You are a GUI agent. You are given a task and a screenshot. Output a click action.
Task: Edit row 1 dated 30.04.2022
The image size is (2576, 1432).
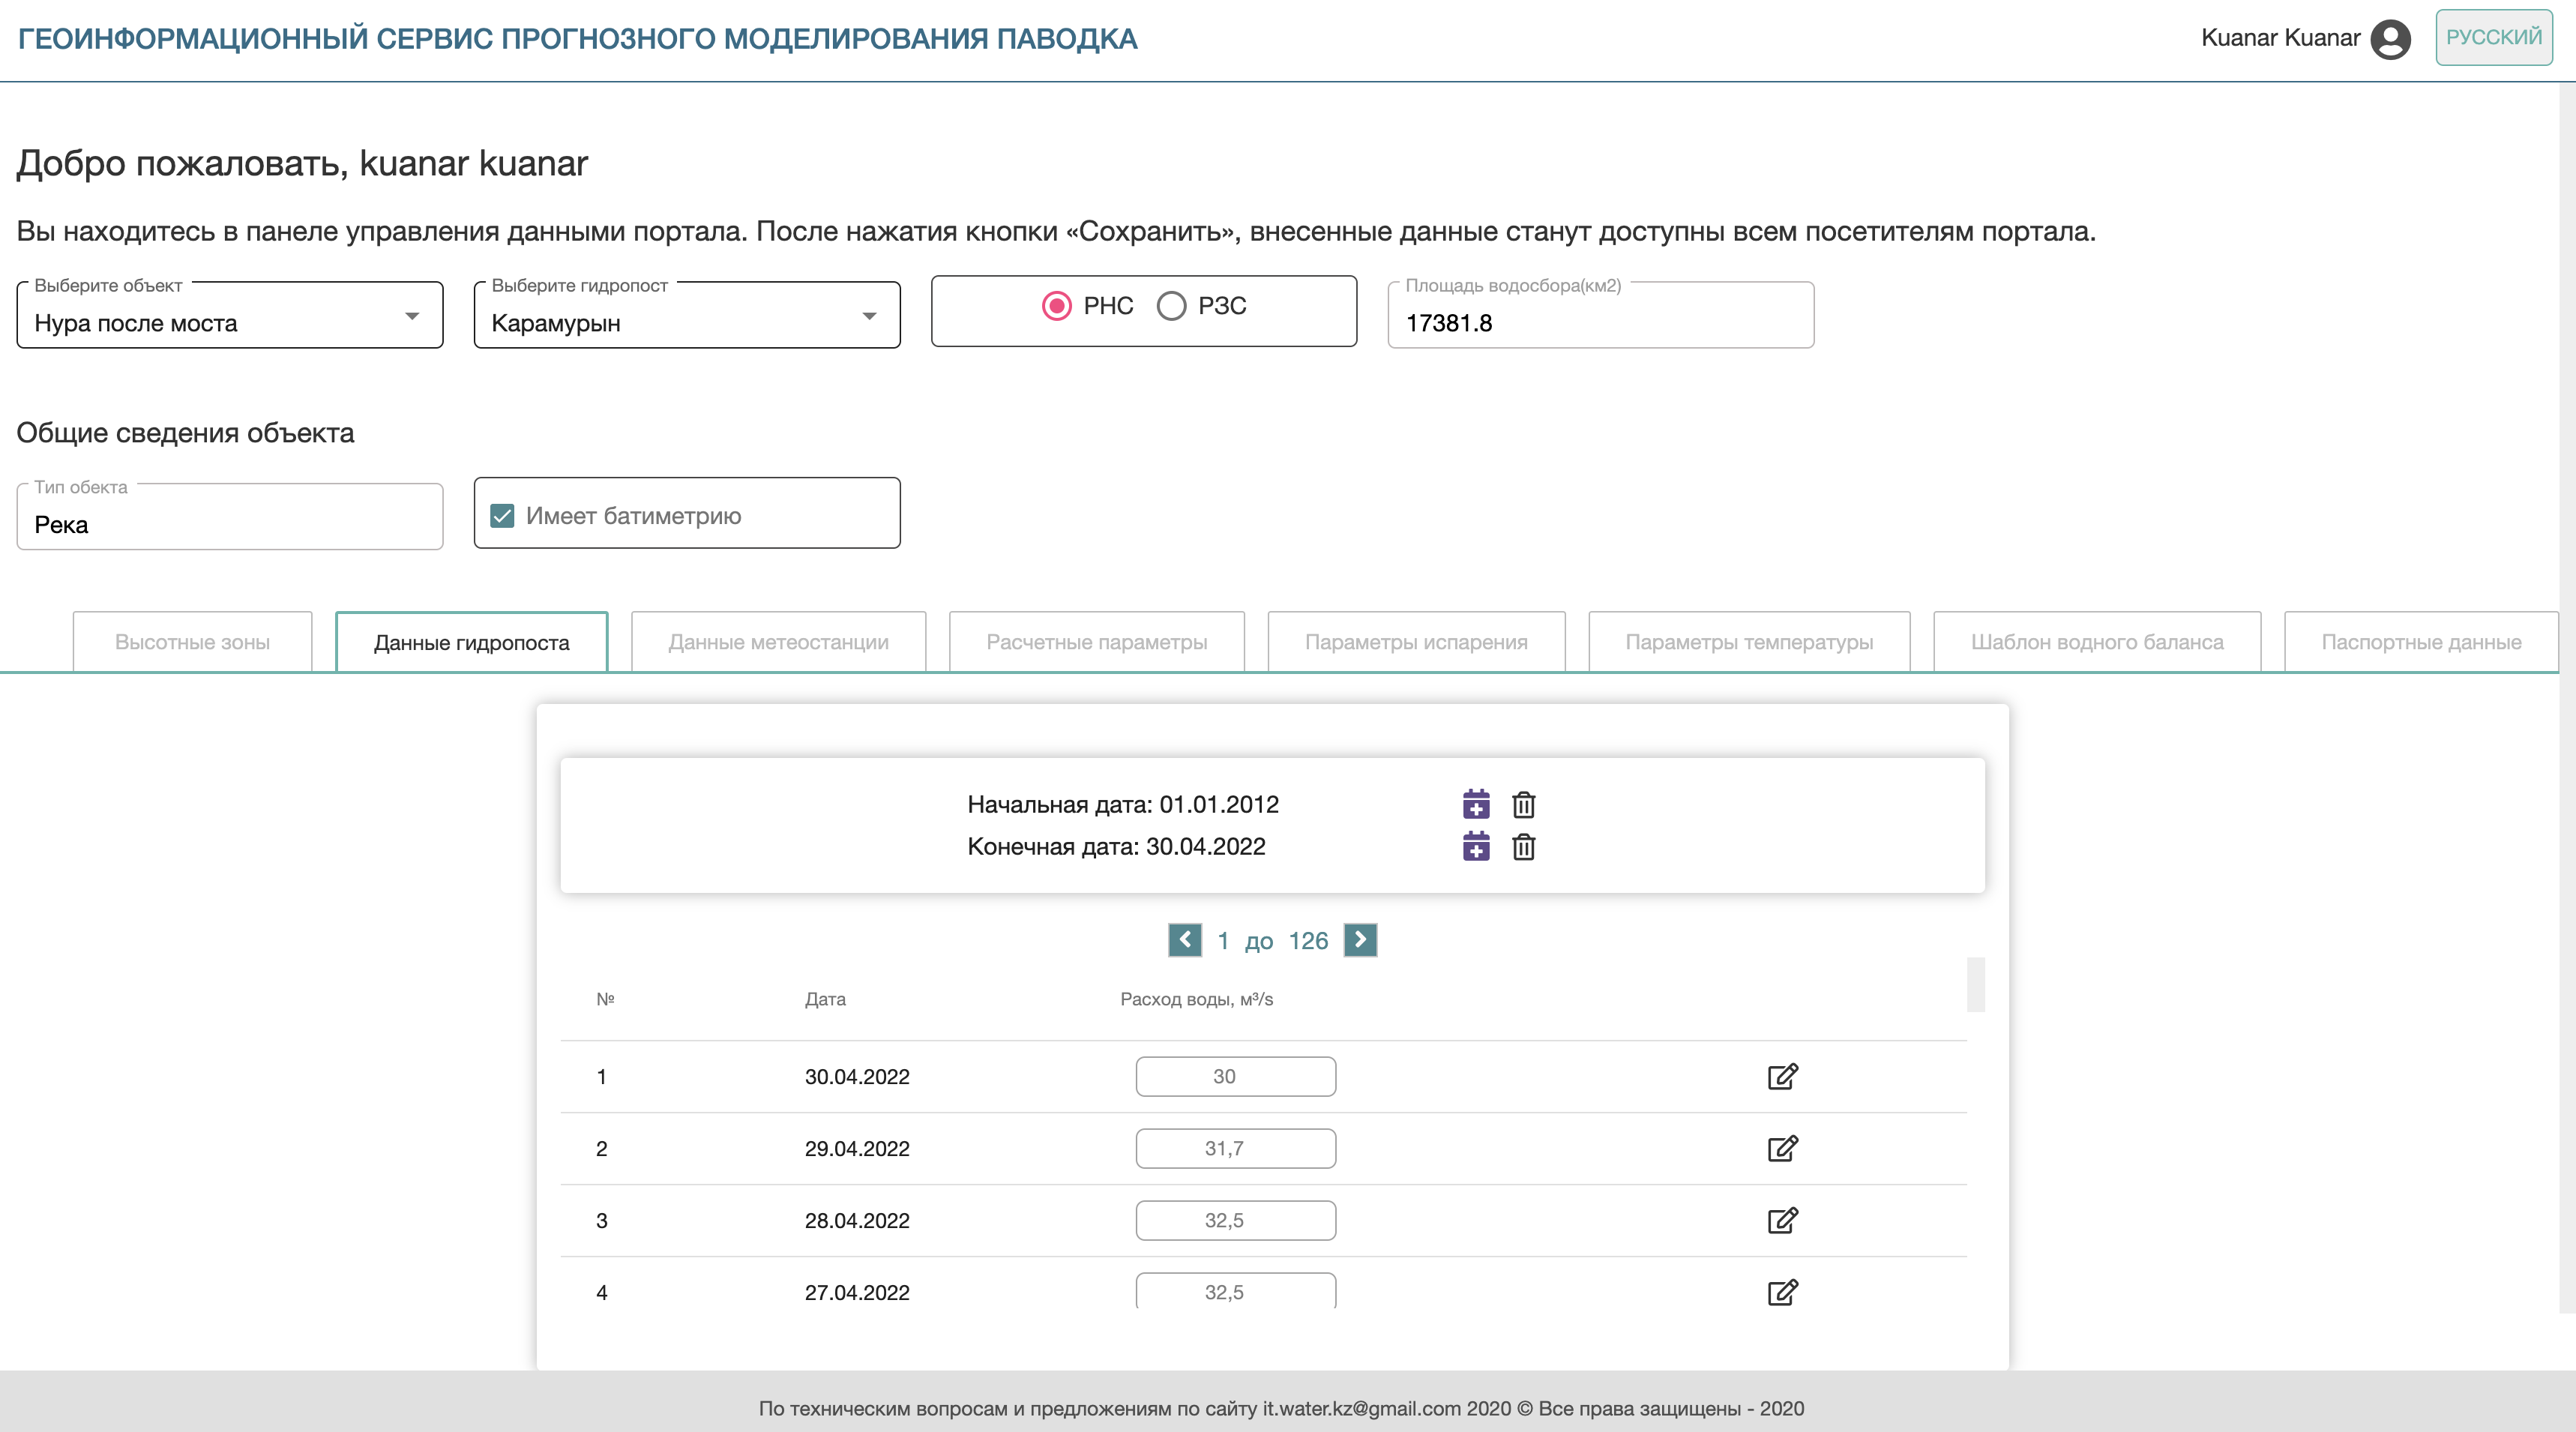tap(1782, 1076)
